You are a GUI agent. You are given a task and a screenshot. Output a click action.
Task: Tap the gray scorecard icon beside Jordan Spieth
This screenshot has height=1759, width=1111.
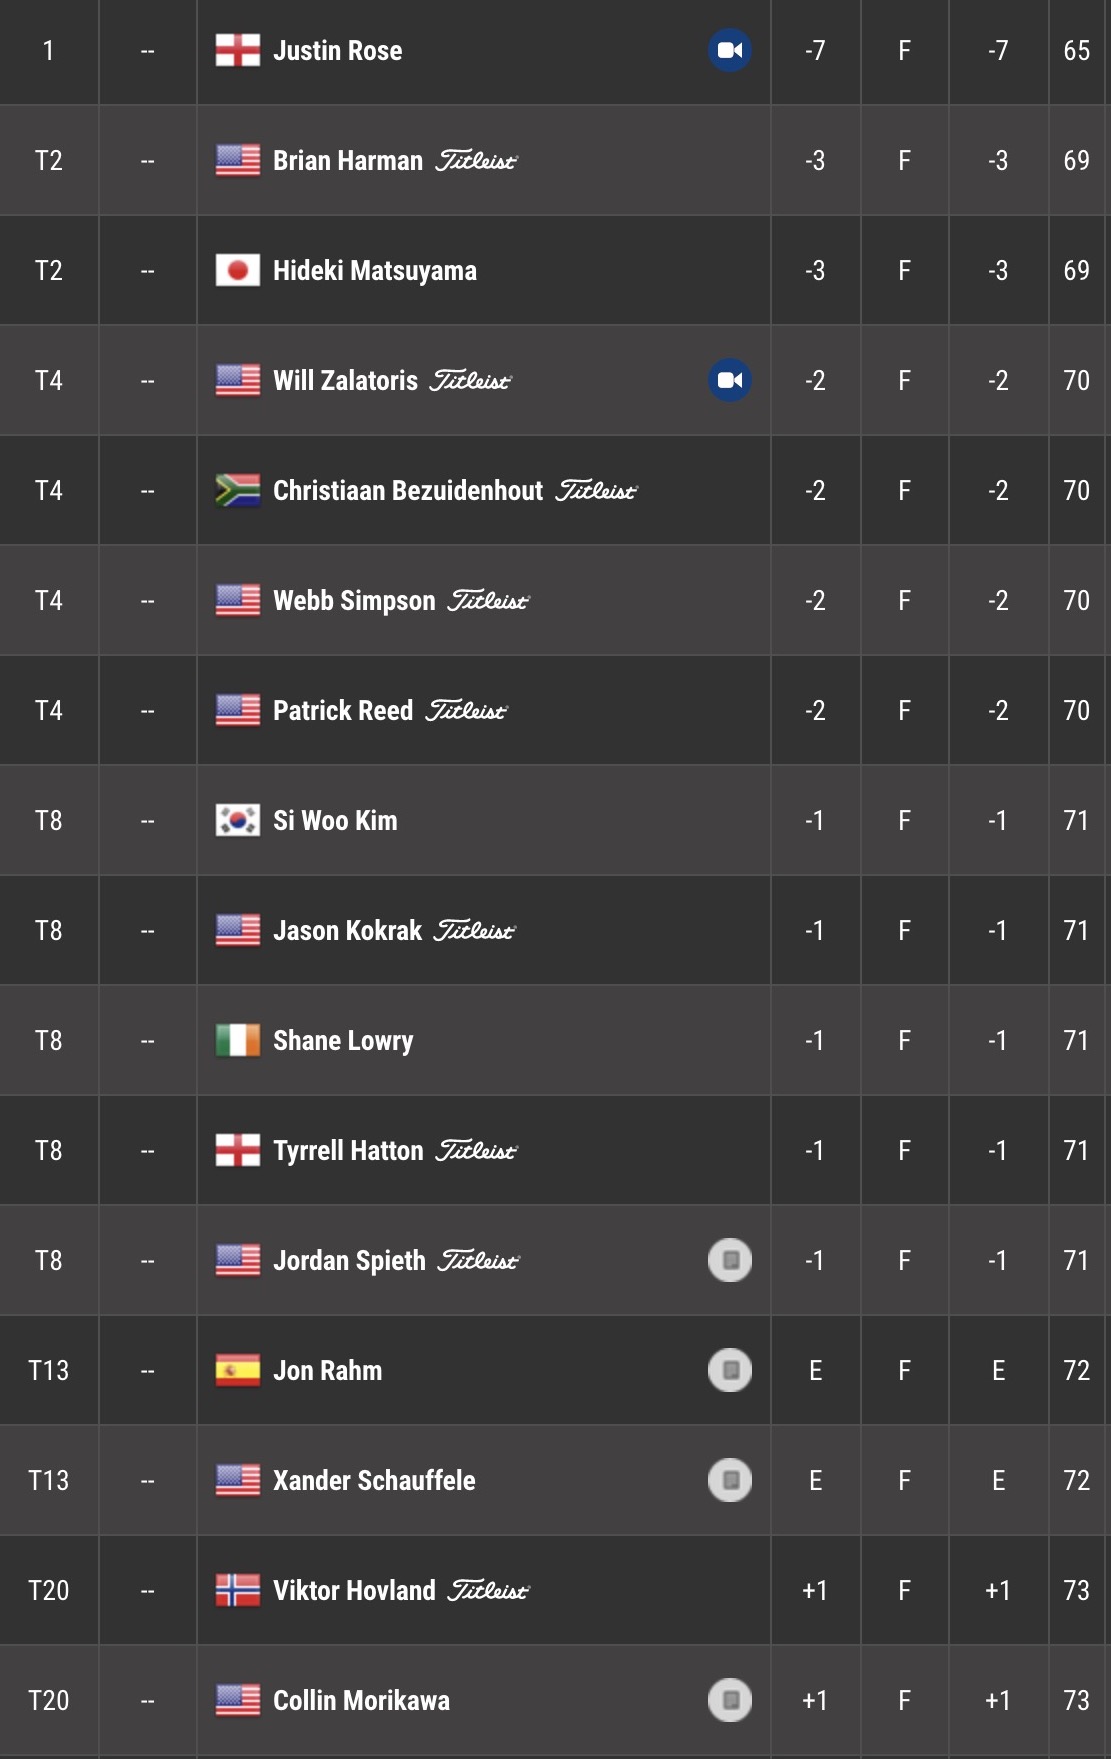730,1260
